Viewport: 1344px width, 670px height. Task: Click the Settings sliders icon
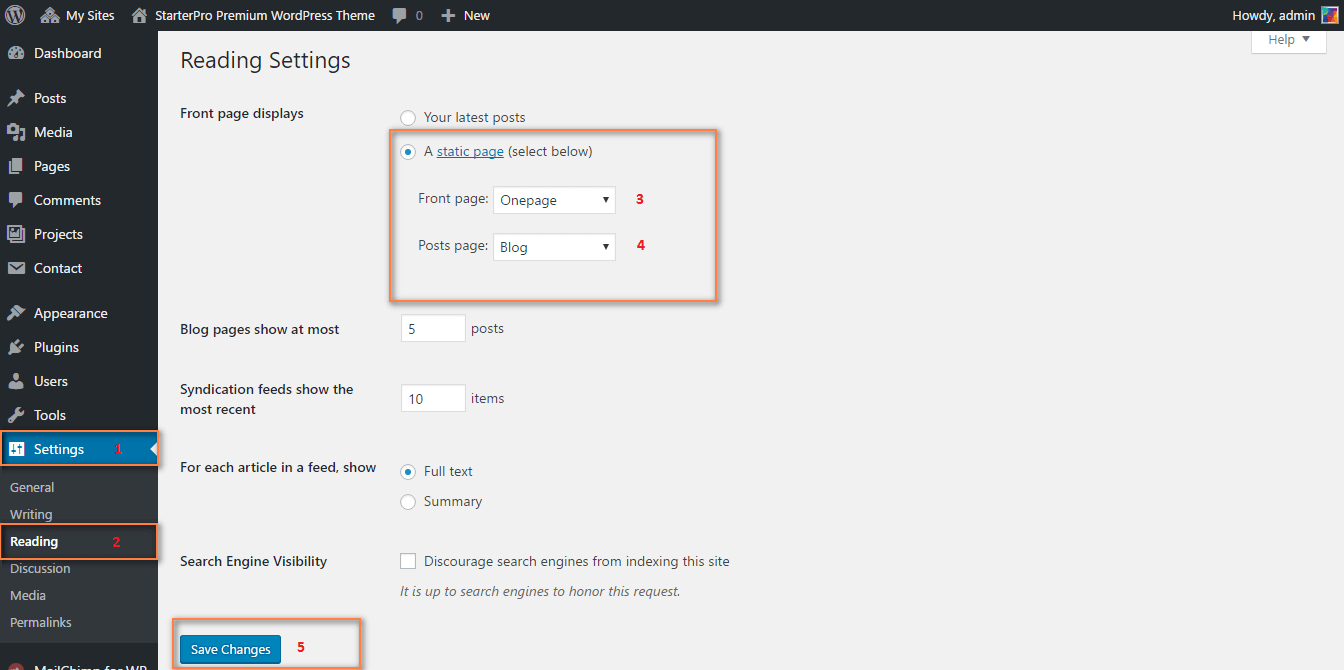click(16, 449)
